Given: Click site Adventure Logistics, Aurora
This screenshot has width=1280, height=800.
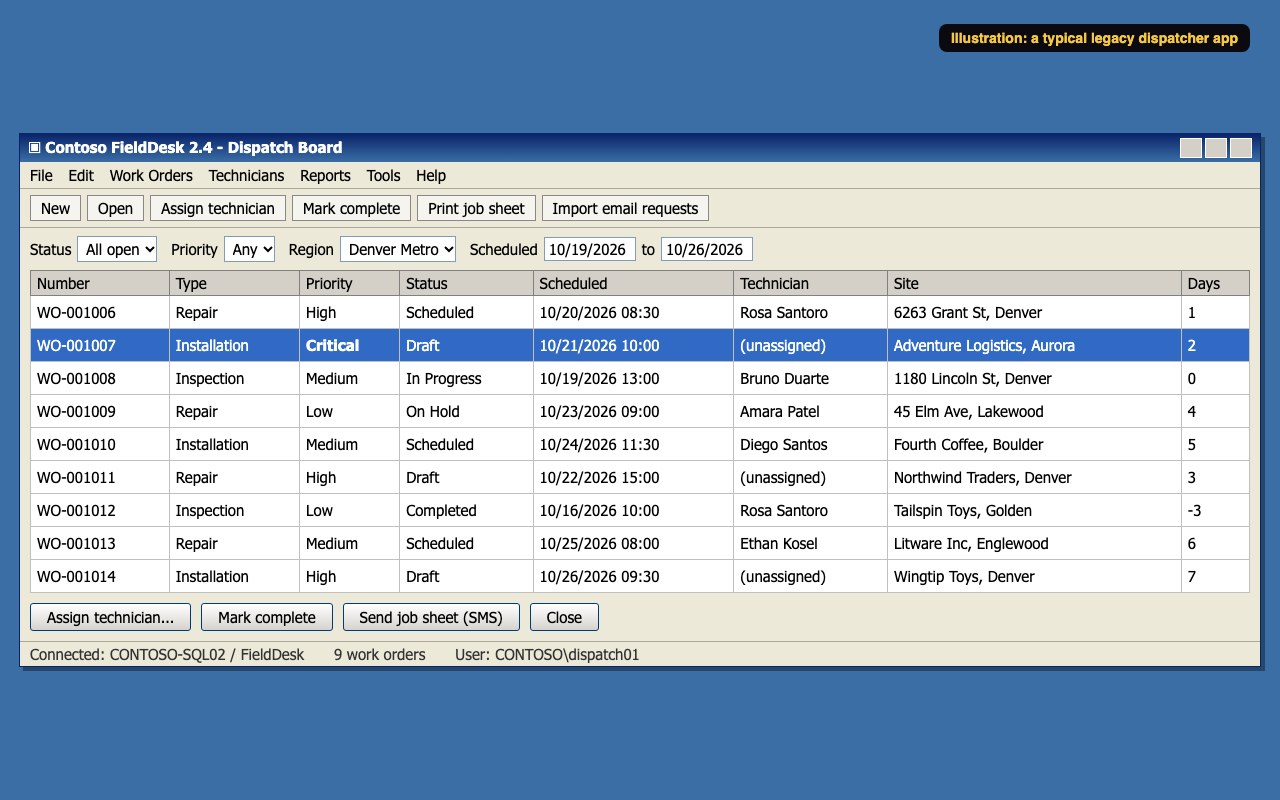Looking at the screenshot, I should [x=1034, y=345].
